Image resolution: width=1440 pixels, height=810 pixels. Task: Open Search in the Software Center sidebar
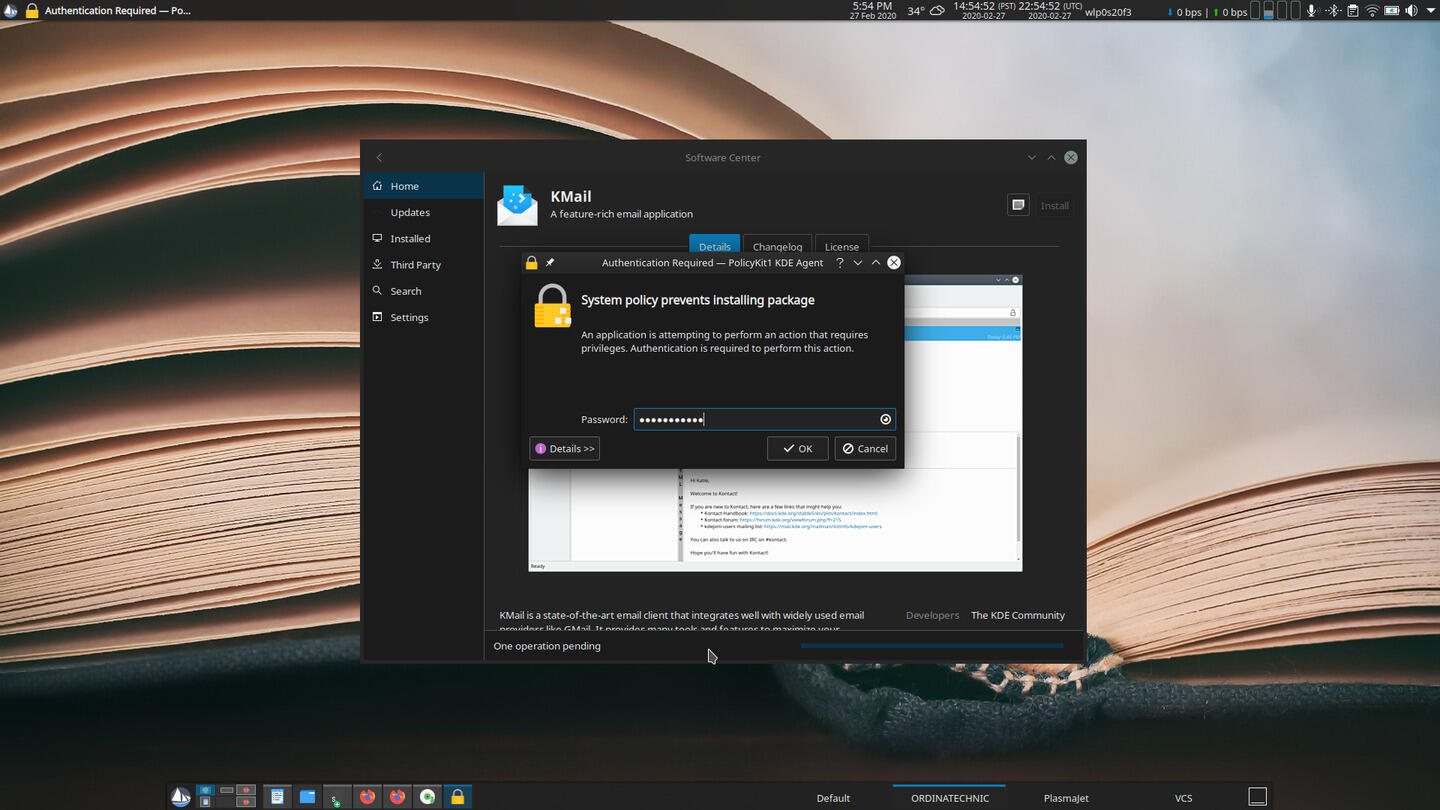click(424, 290)
